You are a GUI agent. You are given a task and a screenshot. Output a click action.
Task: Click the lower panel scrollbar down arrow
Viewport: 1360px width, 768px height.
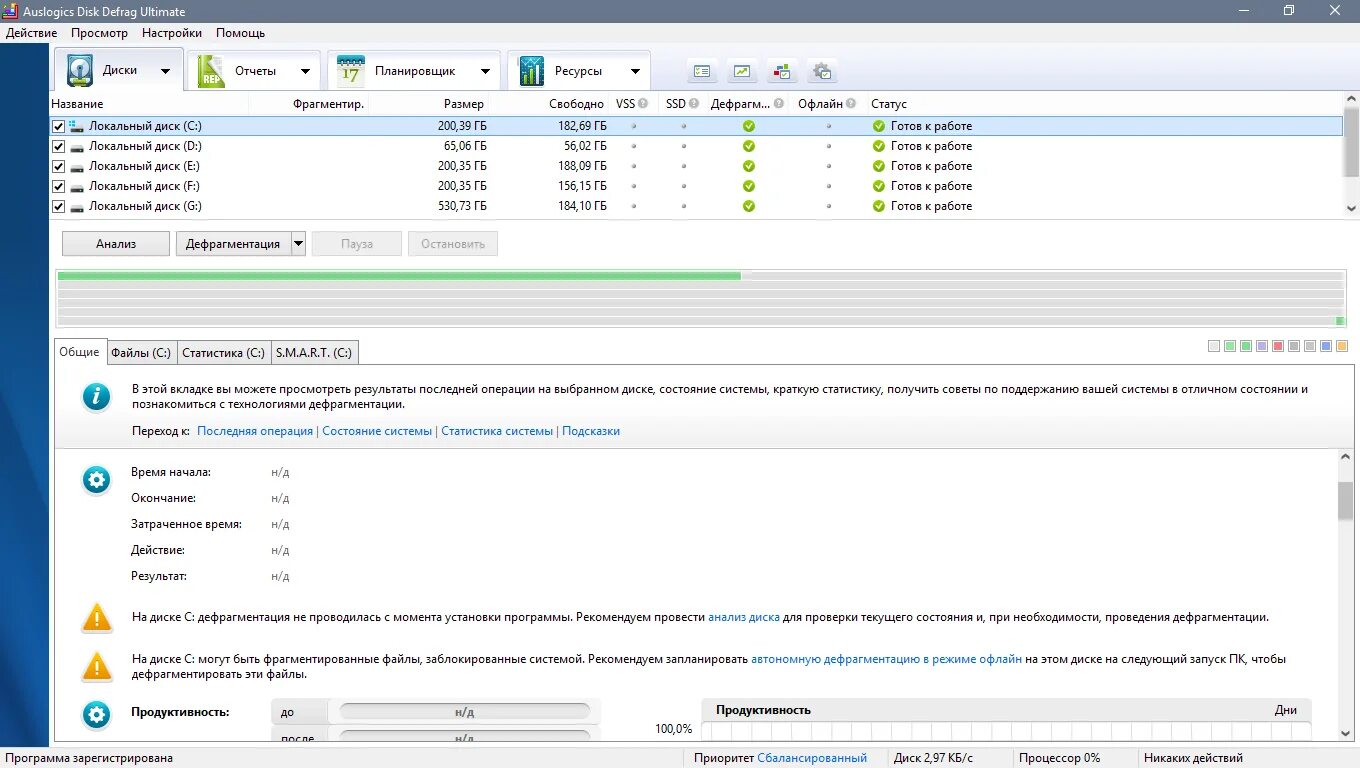[1345, 733]
